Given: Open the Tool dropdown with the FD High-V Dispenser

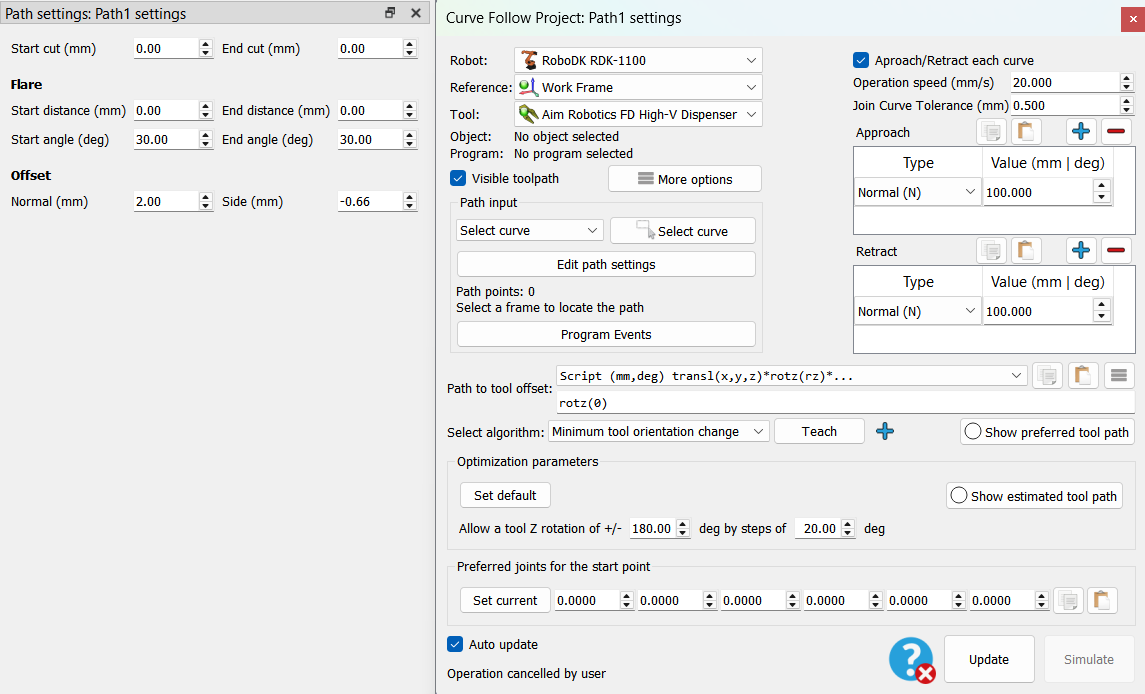Looking at the screenshot, I should pos(637,113).
